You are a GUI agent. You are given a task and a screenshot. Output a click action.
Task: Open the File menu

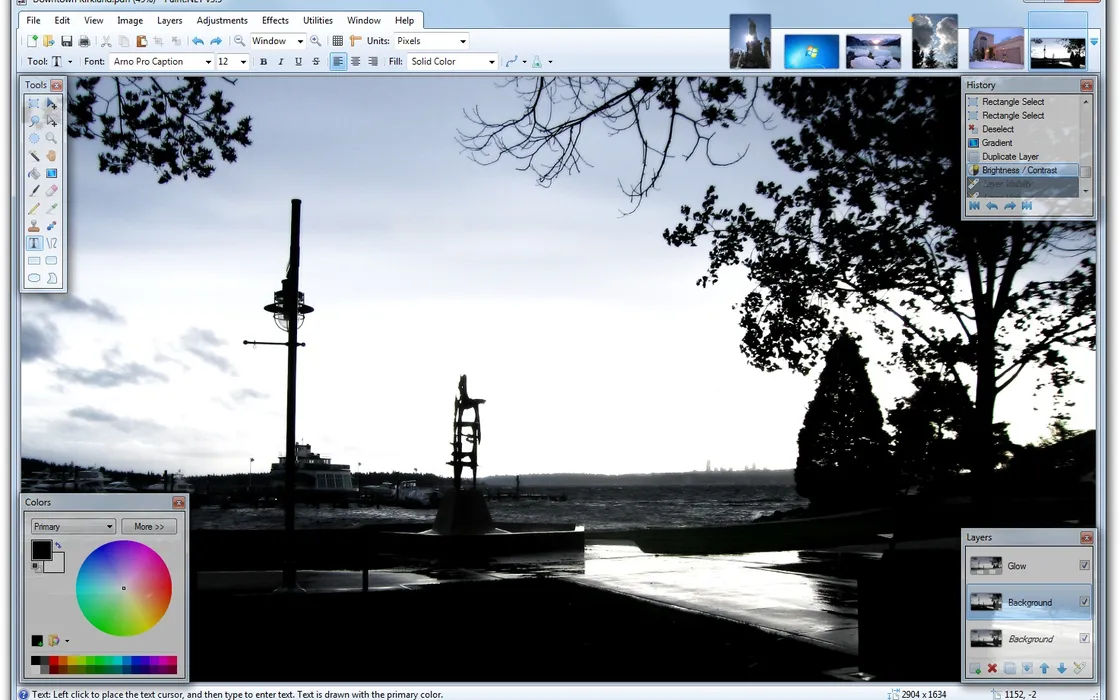tap(34, 20)
